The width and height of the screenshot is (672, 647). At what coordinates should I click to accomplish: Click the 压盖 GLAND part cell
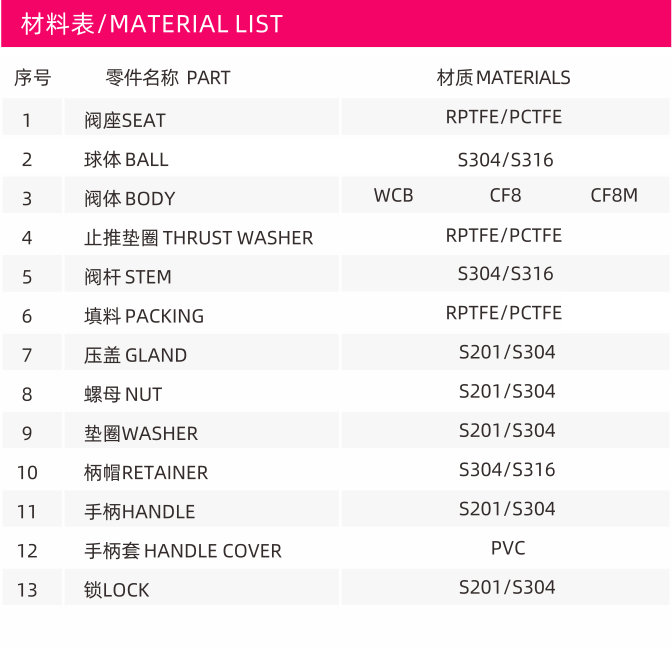[x=201, y=352]
